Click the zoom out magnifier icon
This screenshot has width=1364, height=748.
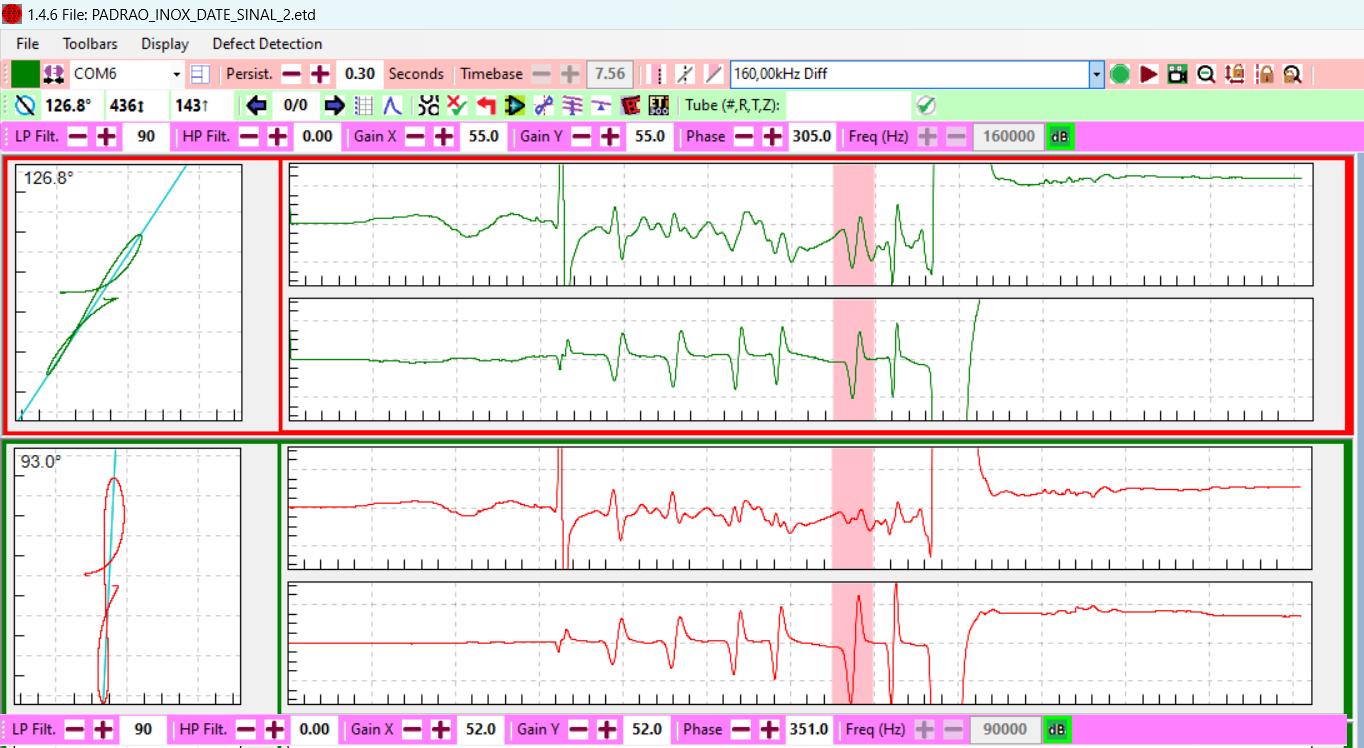pos(1207,74)
